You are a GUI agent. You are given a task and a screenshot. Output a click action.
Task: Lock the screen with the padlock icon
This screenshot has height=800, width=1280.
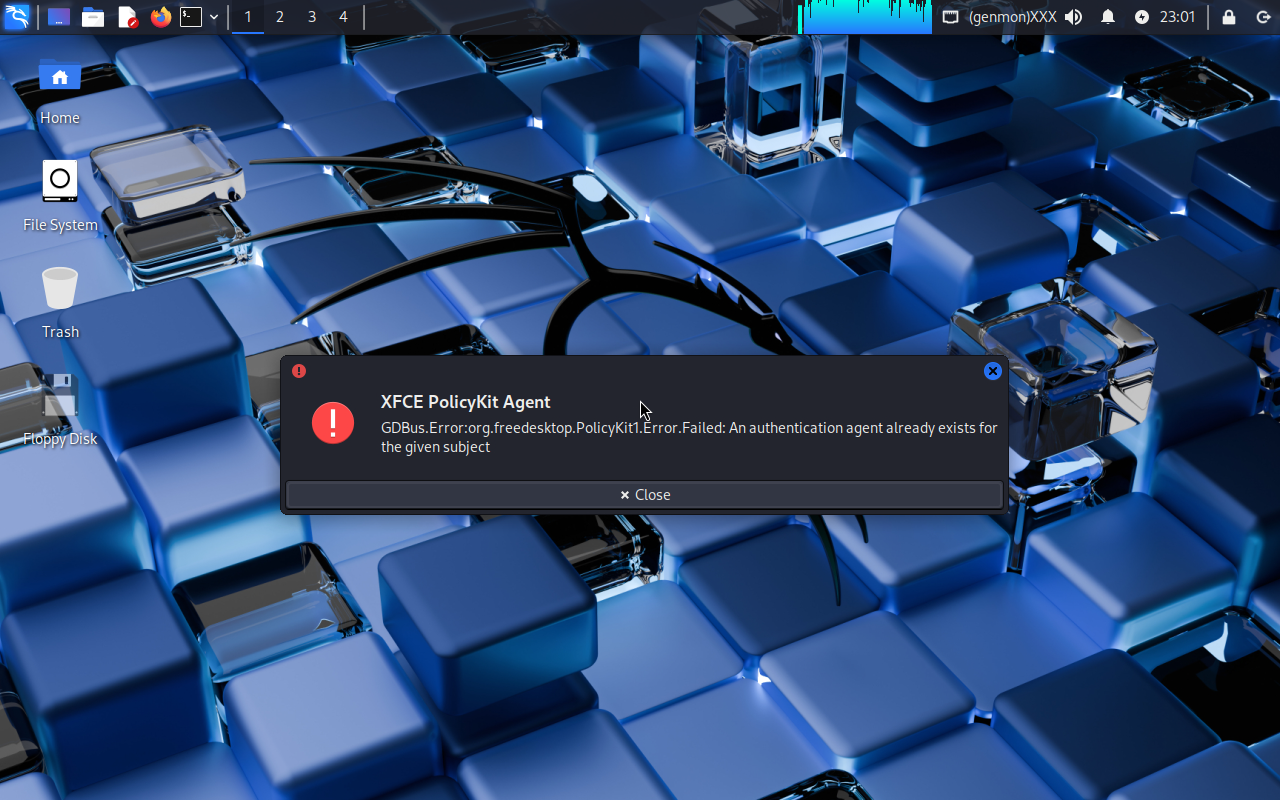[1229, 17]
